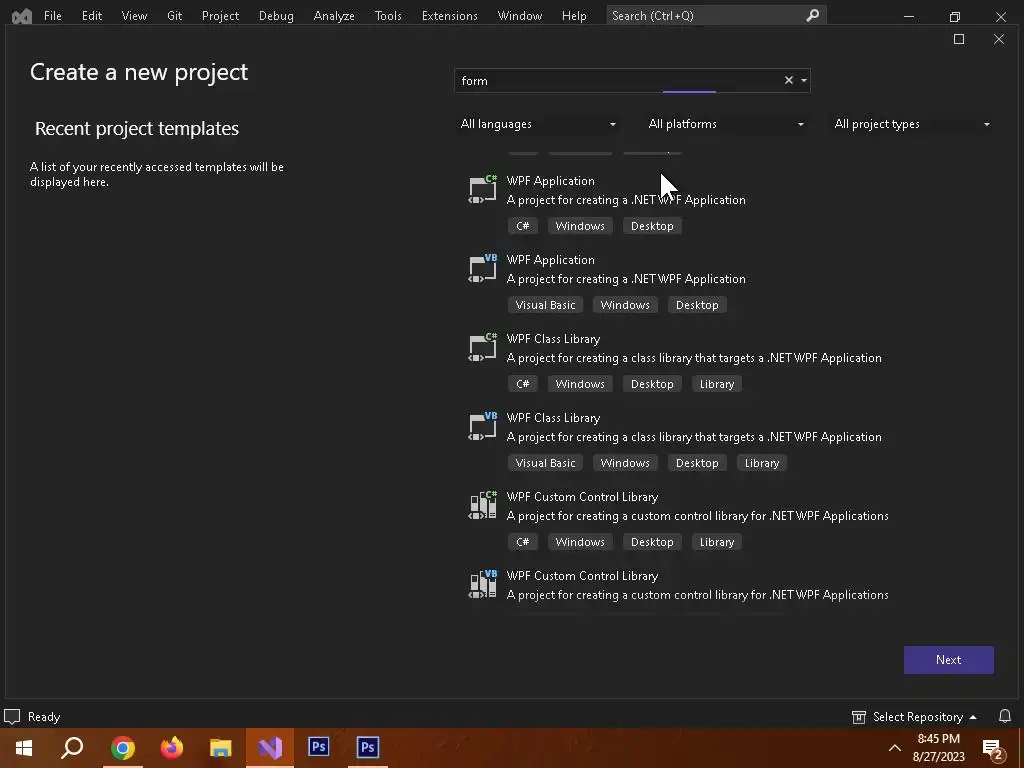Open the first Photoshop taskbar icon
The image size is (1024, 768).
(x=319, y=748)
